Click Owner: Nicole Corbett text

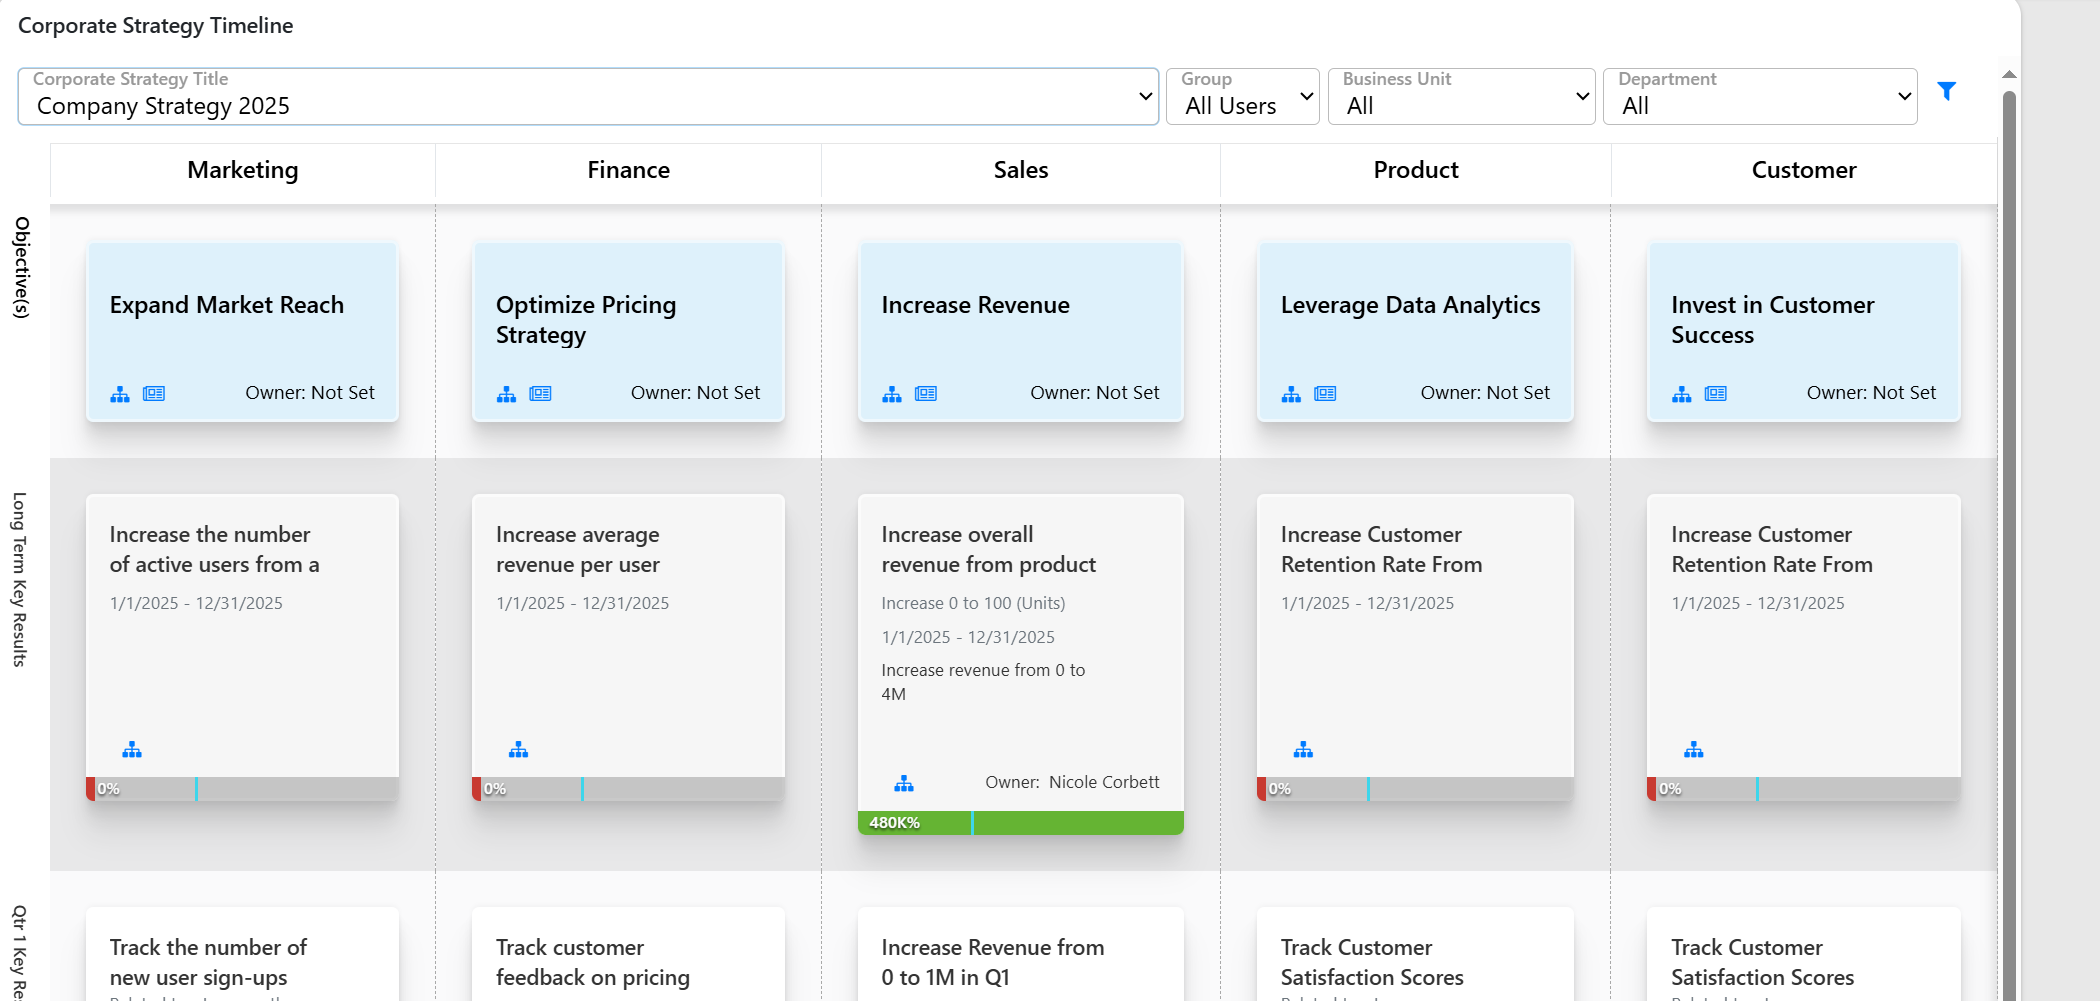[x=1072, y=782]
